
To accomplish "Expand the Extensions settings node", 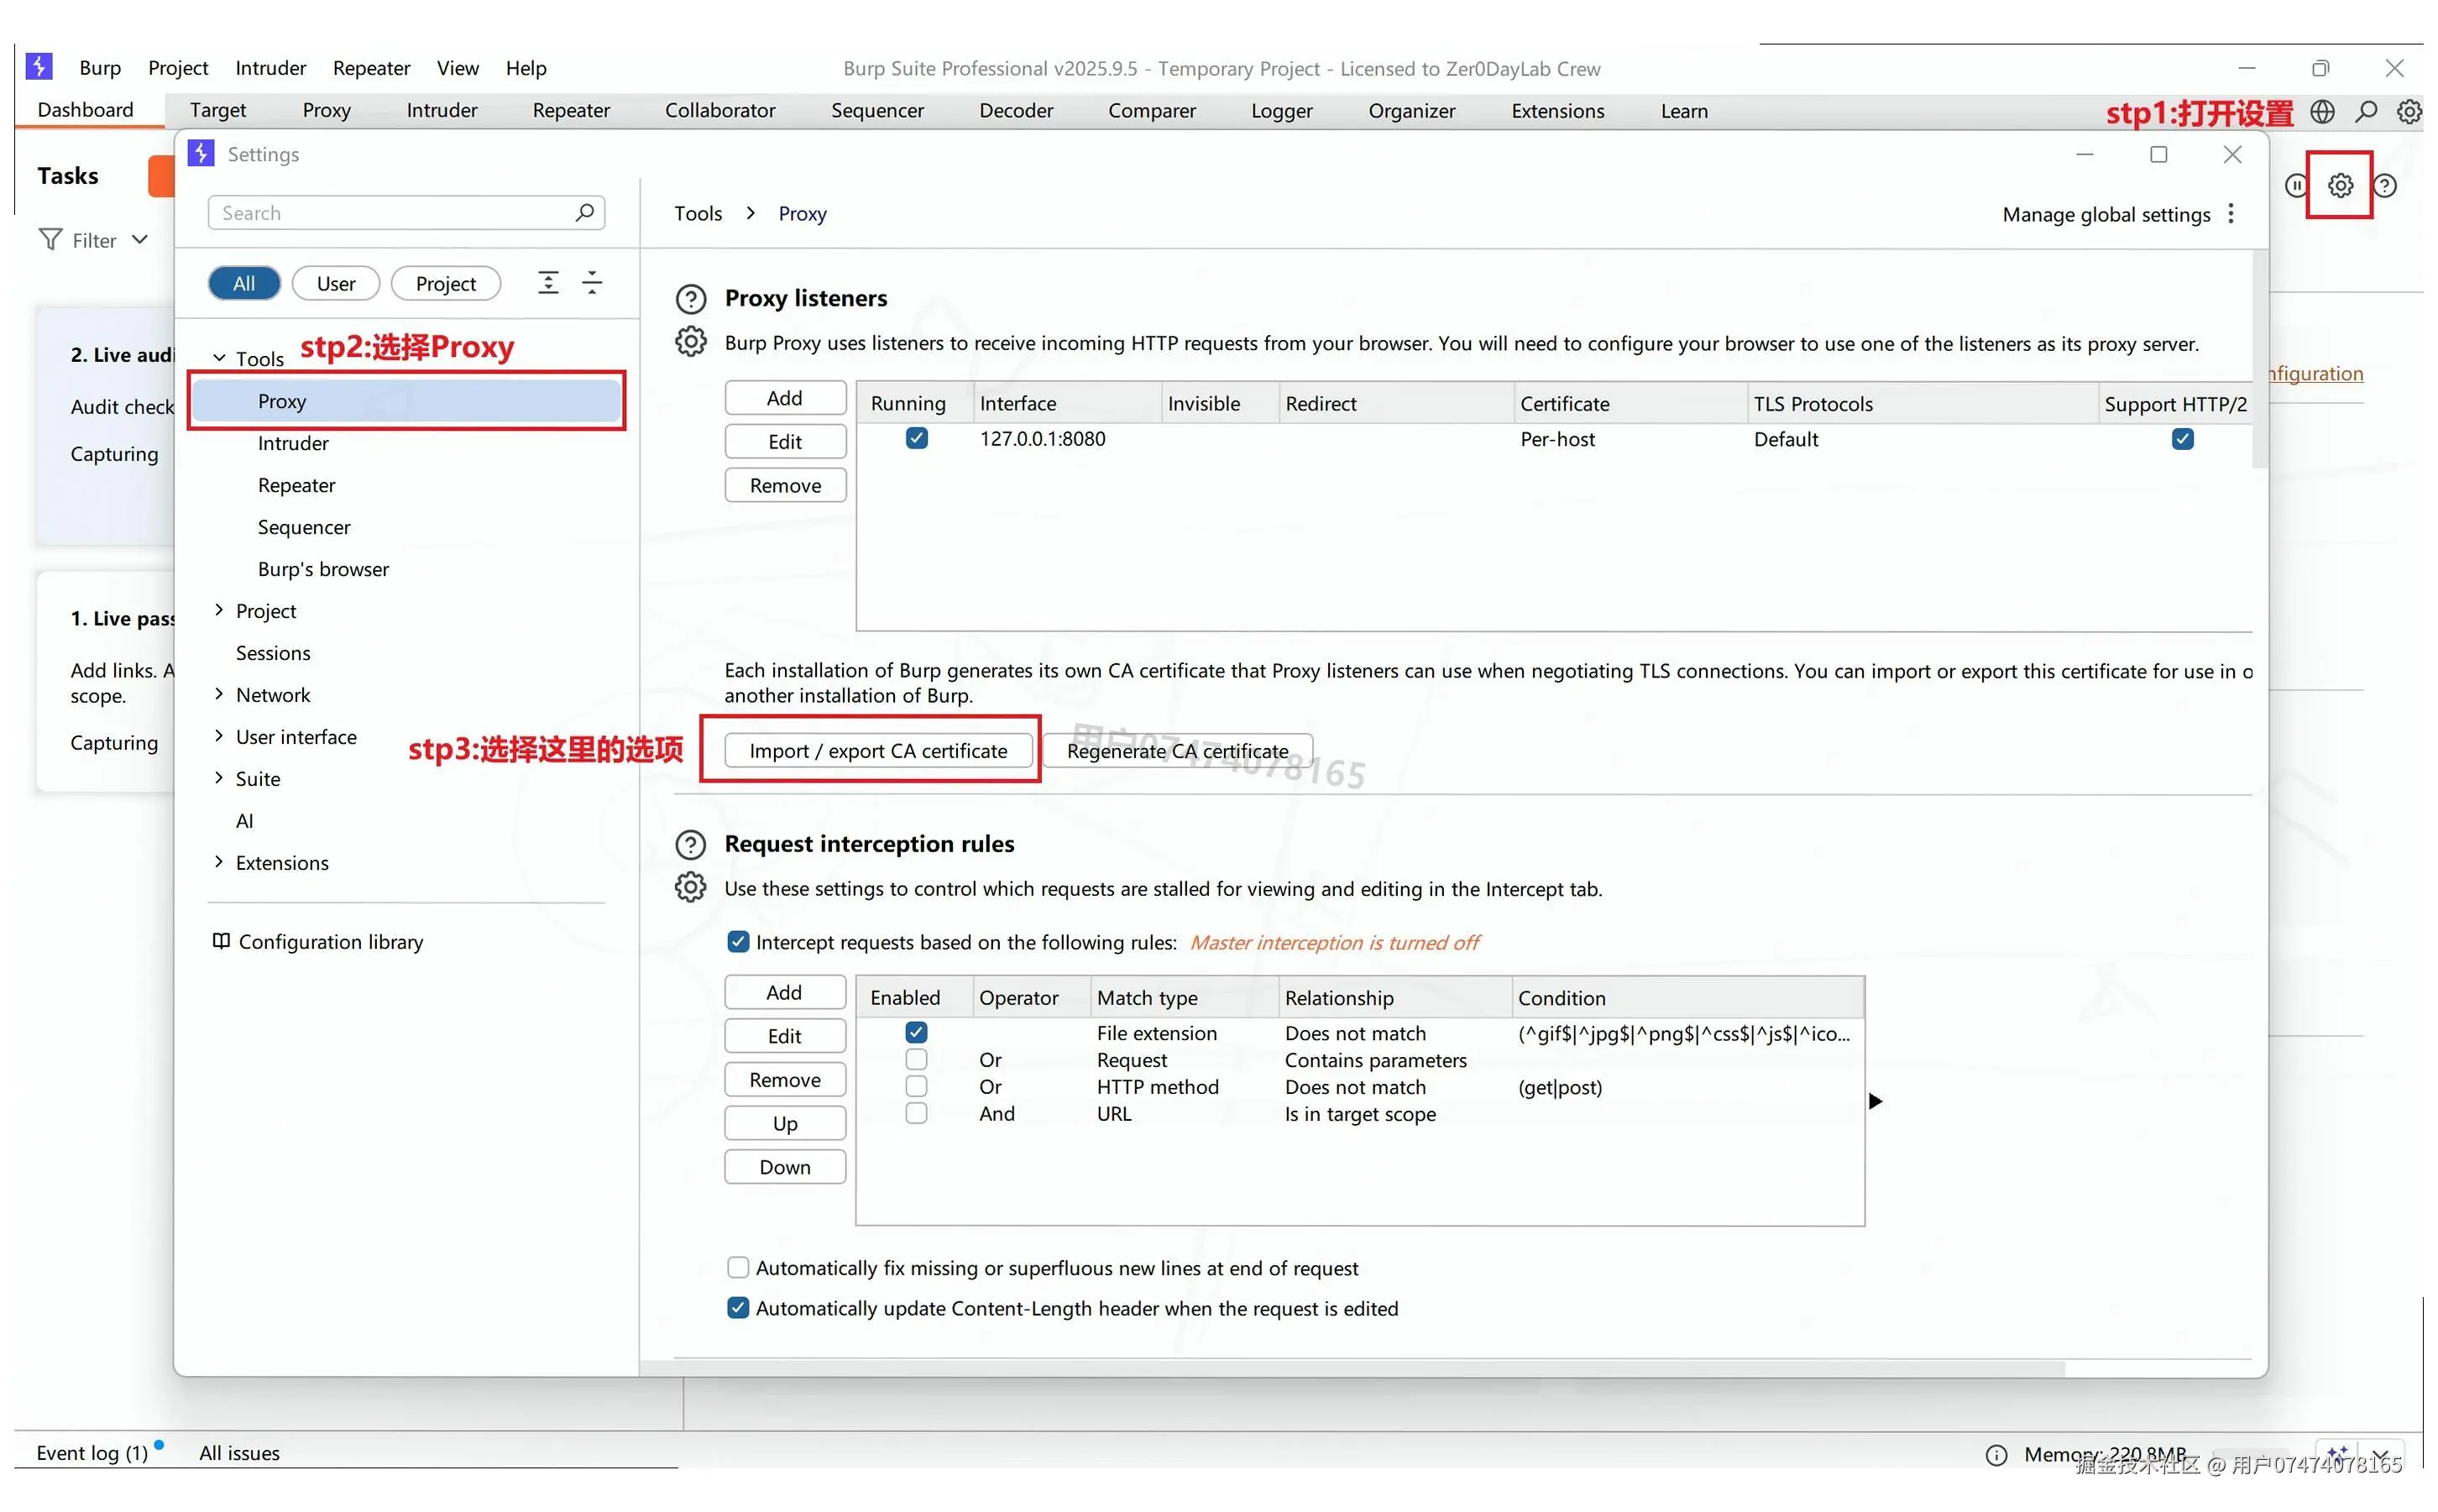I will pos(219,862).
